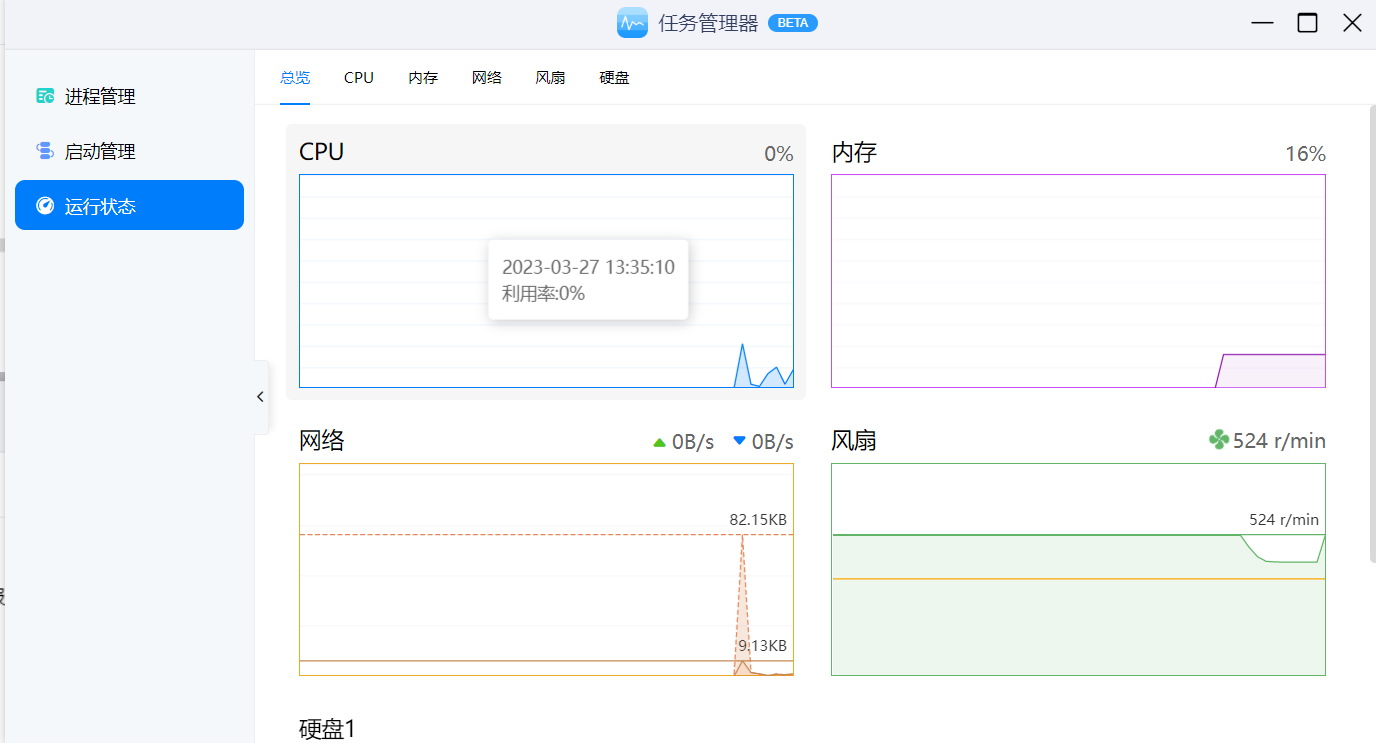The image size is (1376, 743).
Task: Click the 82.15KB peak label
Action: click(758, 520)
